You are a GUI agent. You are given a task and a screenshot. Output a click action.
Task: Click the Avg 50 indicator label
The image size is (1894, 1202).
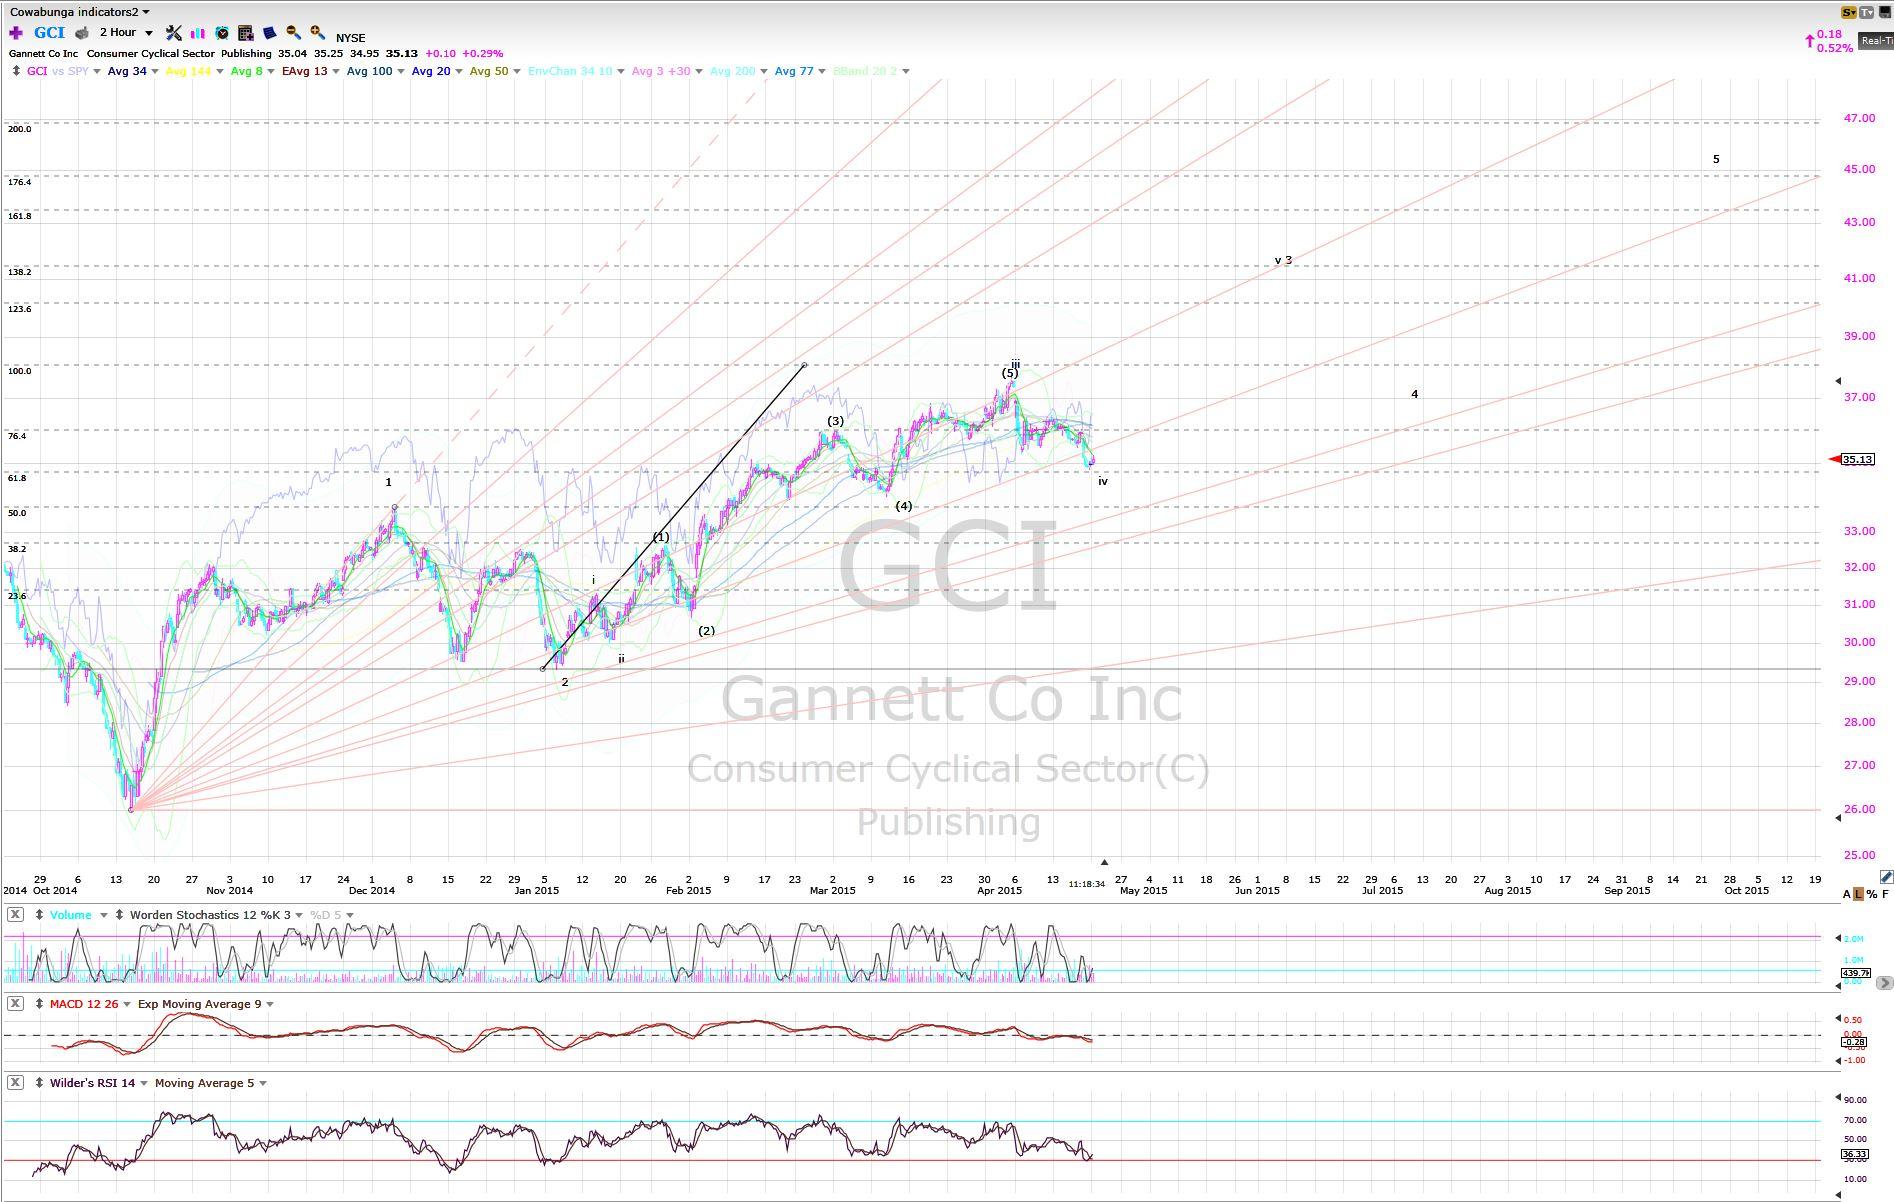click(489, 71)
